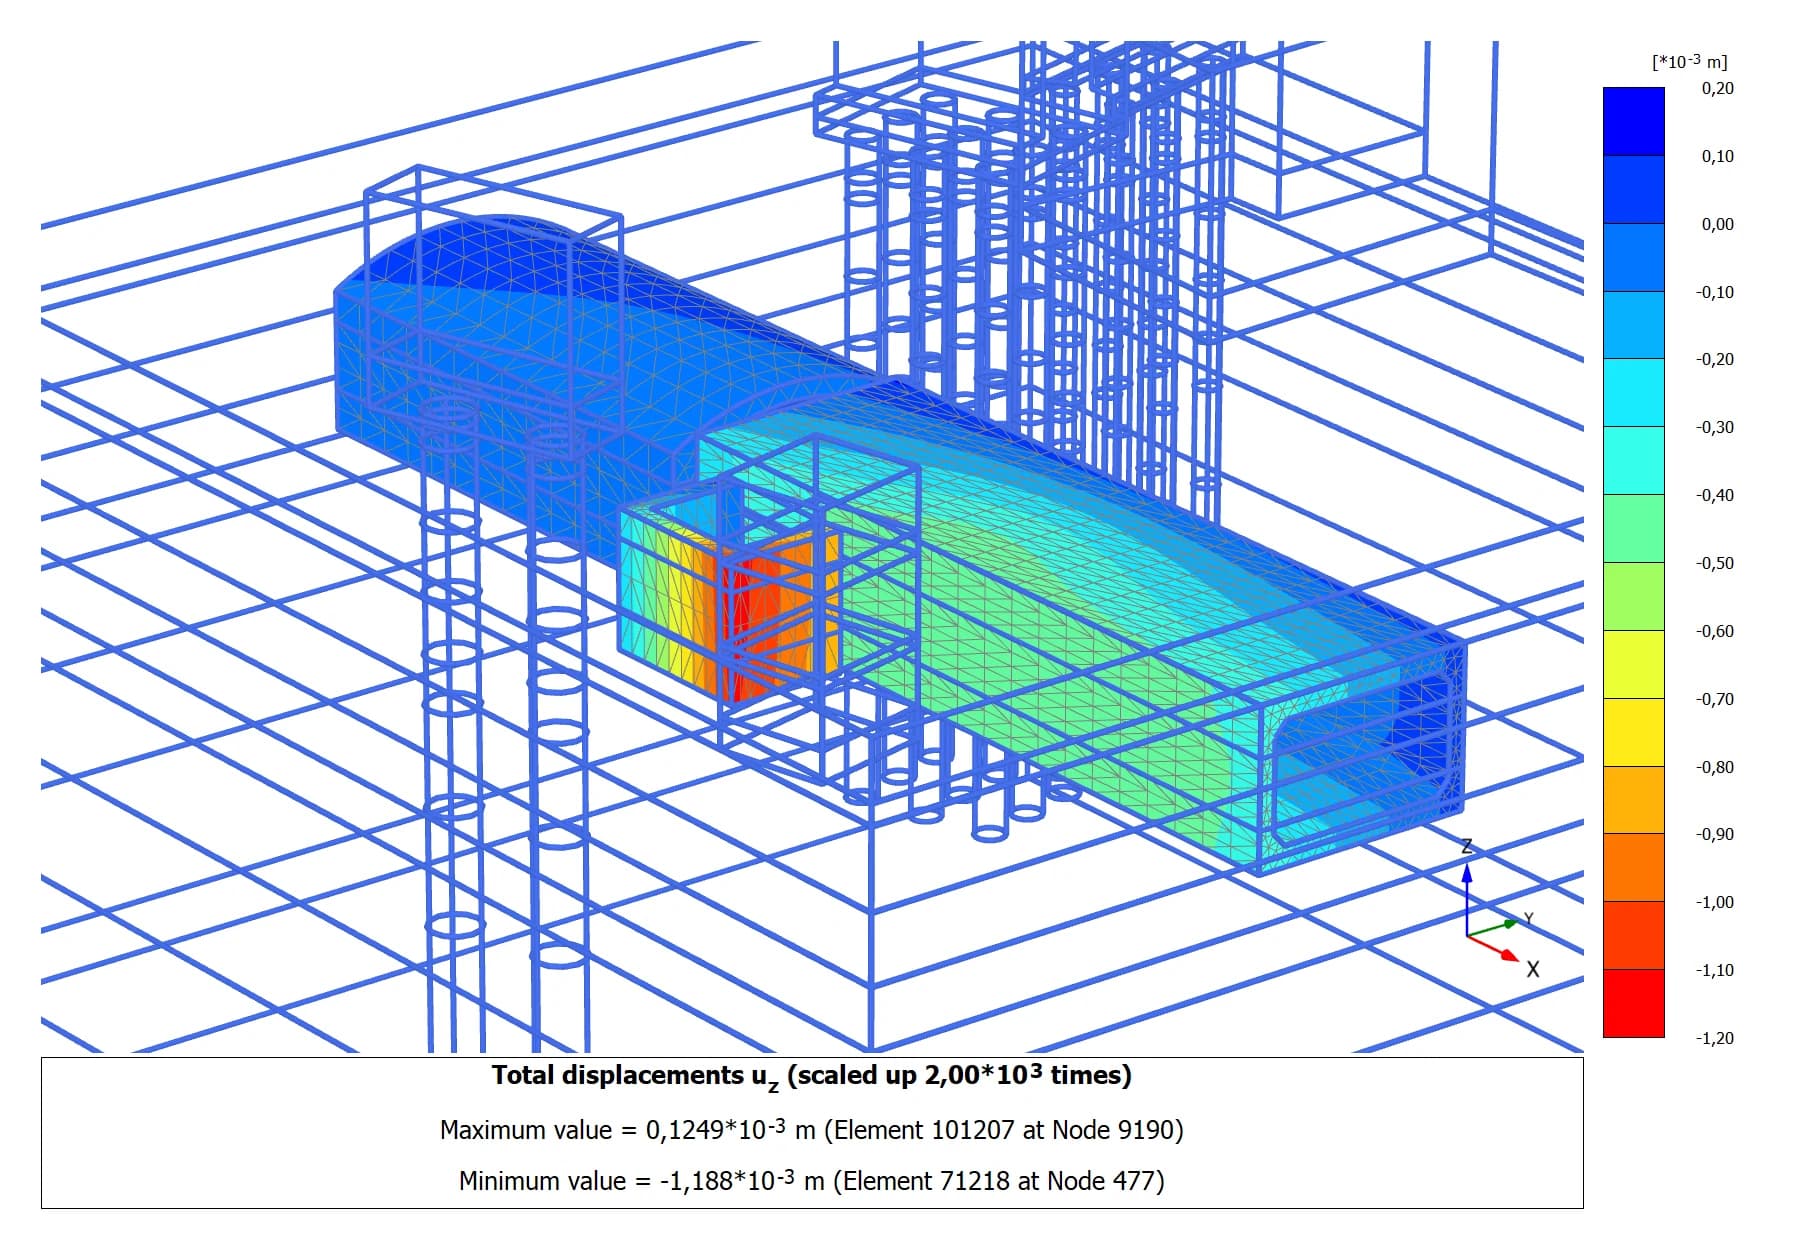Click the -1,20 legend scale label
This screenshot has width=1800, height=1250.
click(x=1714, y=1038)
